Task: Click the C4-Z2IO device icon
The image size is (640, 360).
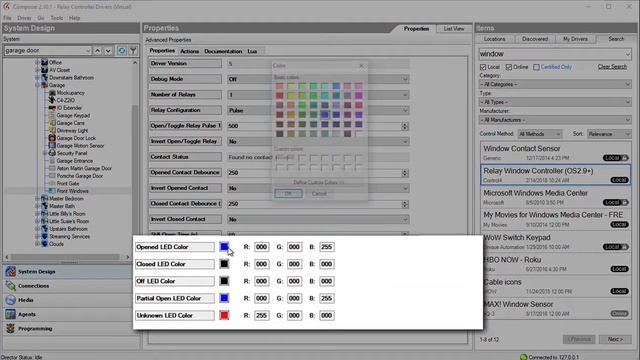Action: [x=52, y=100]
